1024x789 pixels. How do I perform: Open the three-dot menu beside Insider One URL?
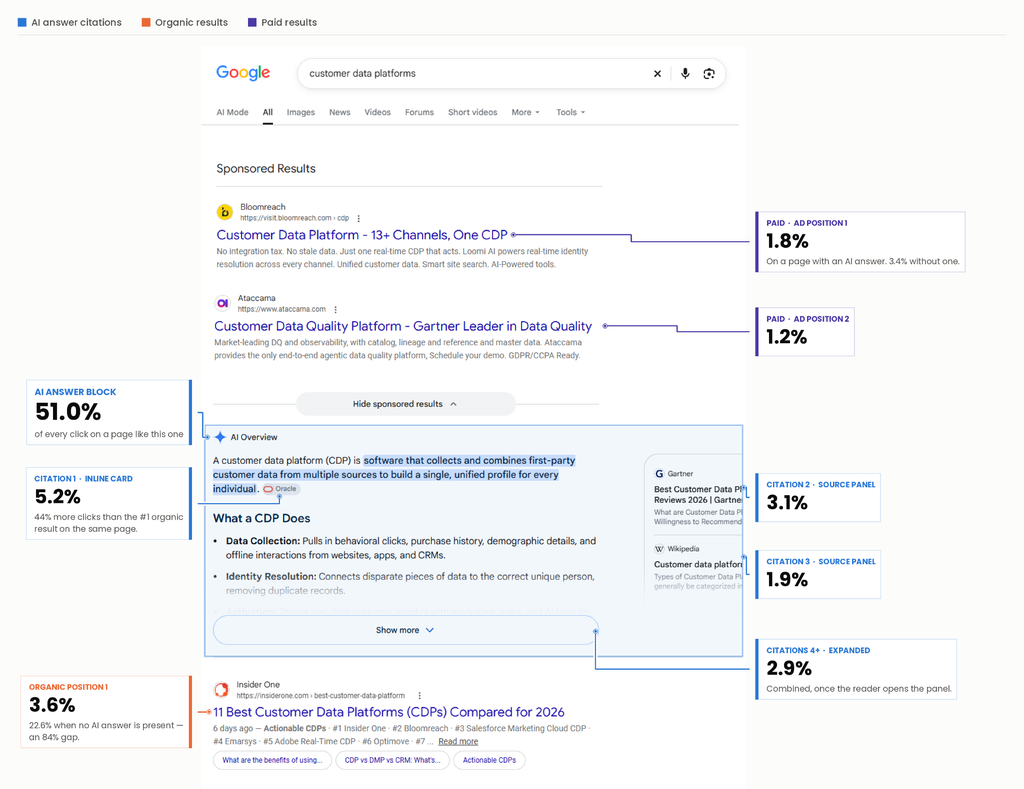(419, 696)
